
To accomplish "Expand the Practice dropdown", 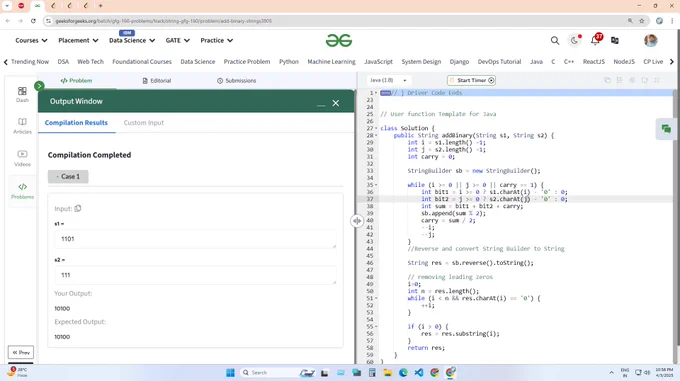I will 216,40.
